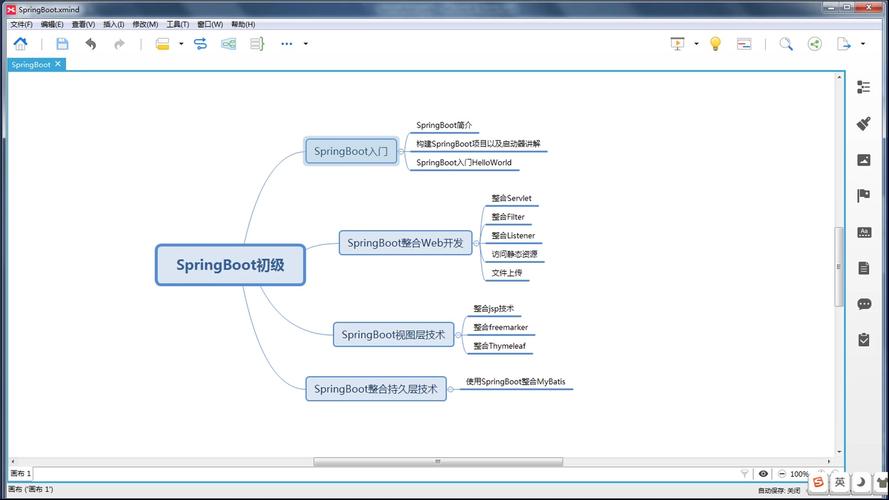Image resolution: width=889 pixels, height=500 pixels.
Task: Open the Notes document panel in sidebar
Action: point(863,268)
